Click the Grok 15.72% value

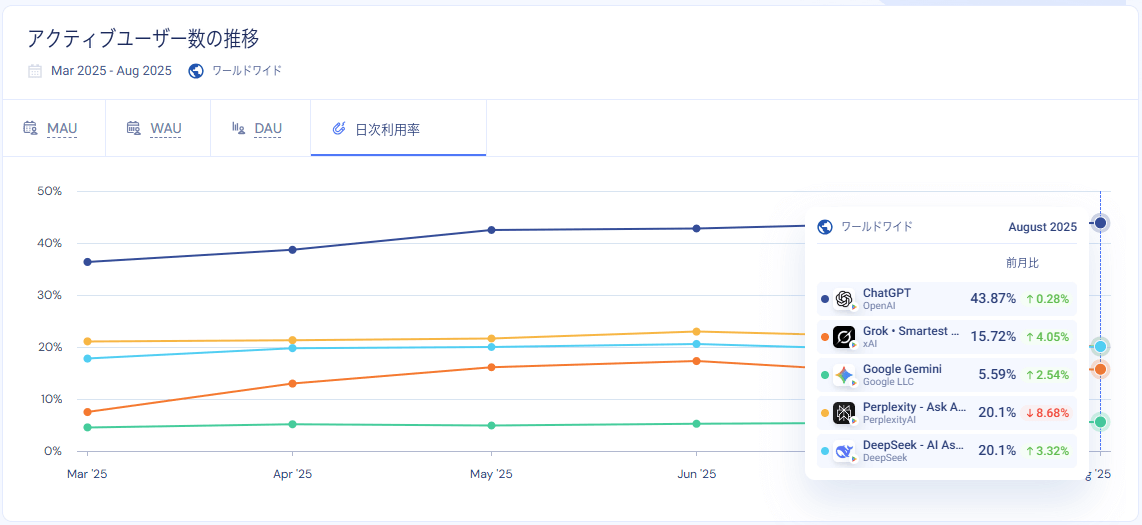[x=993, y=336]
